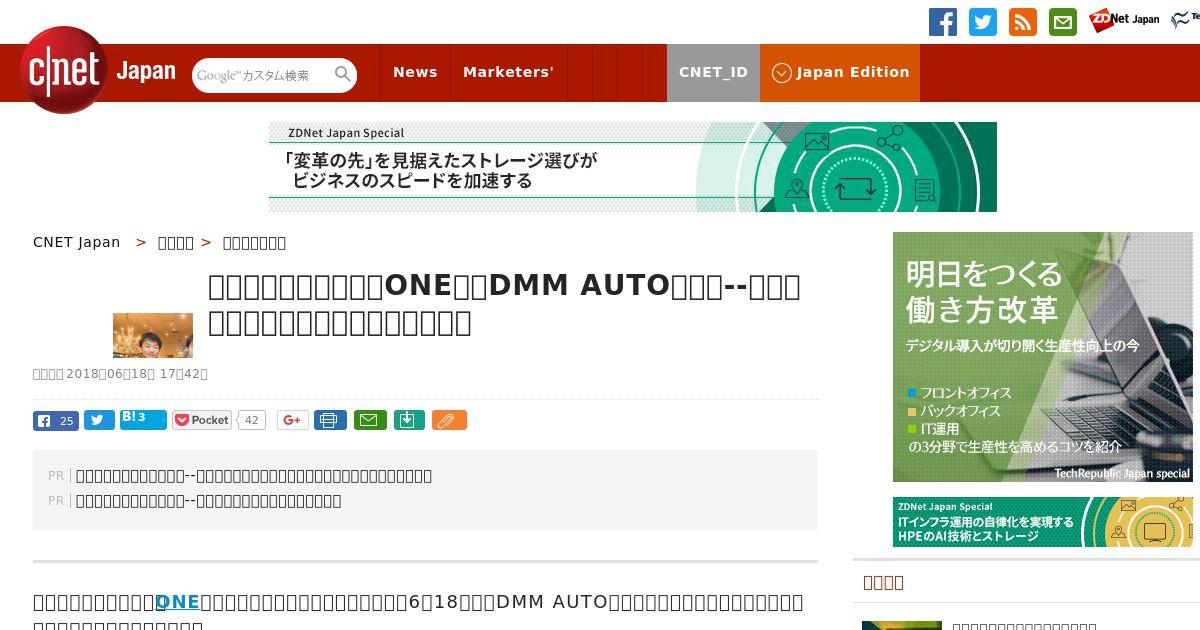The image size is (1200, 630).
Task: Share the article via the Twitter button
Action: click(x=99, y=421)
